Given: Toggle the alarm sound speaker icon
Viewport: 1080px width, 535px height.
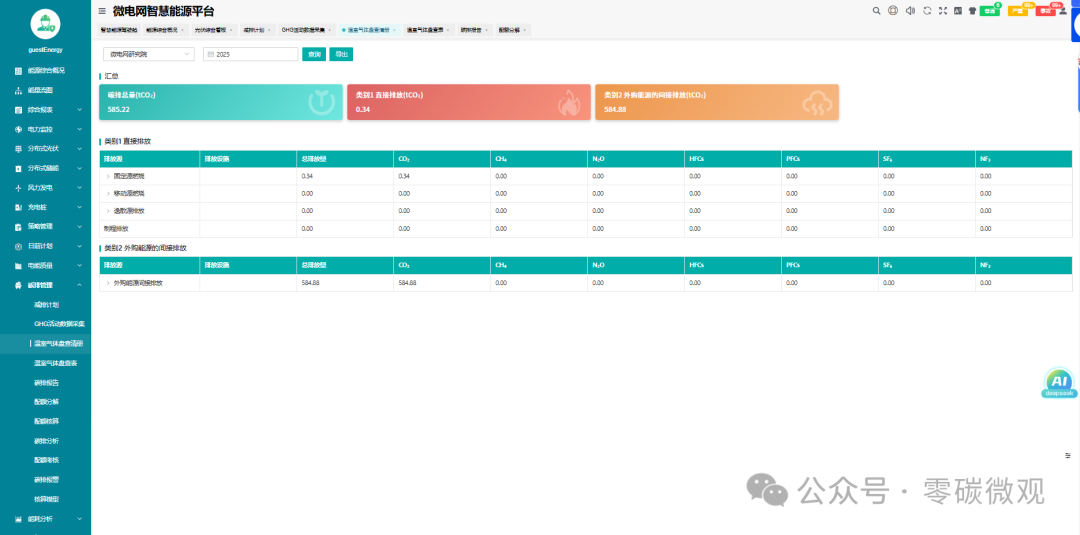Looking at the screenshot, I should 910,10.
